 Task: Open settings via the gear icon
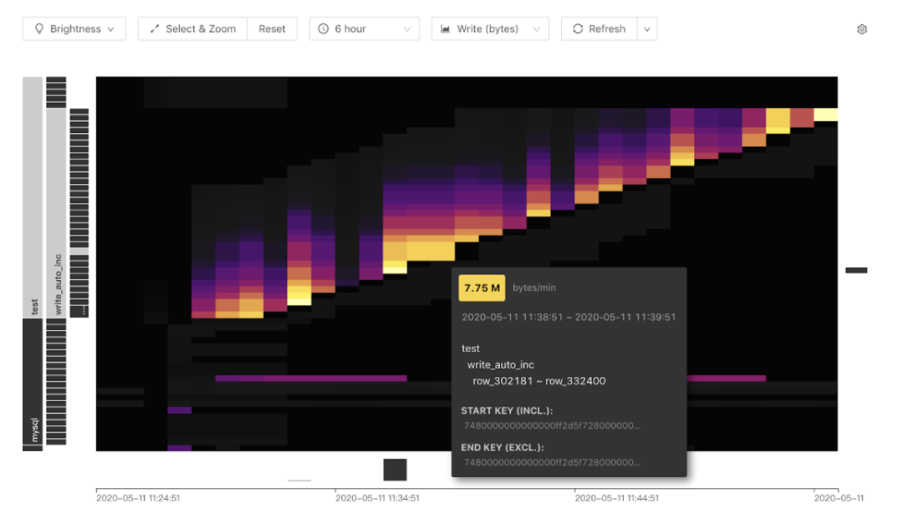point(862,30)
